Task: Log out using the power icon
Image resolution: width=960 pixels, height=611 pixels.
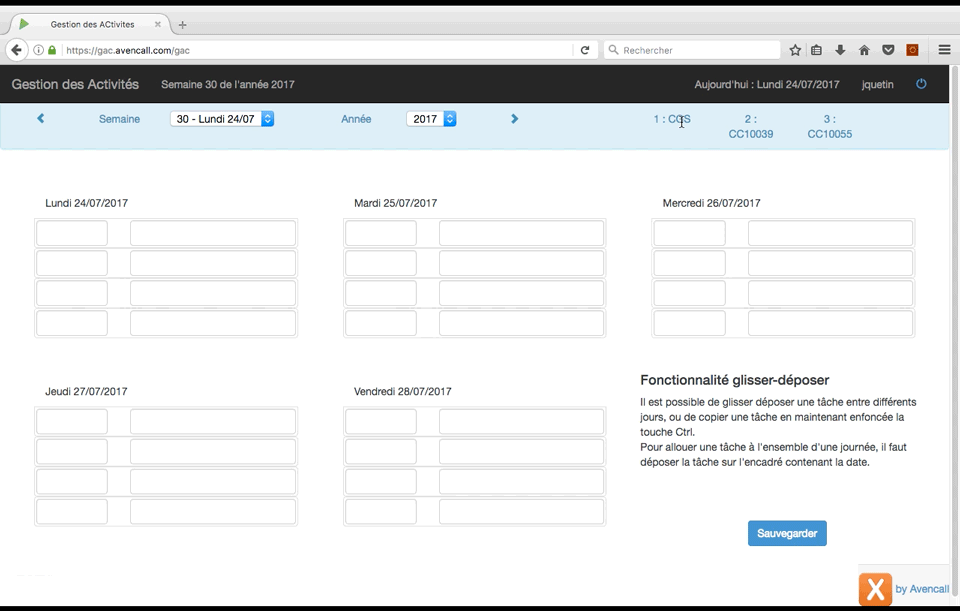Action: tap(921, 84)
